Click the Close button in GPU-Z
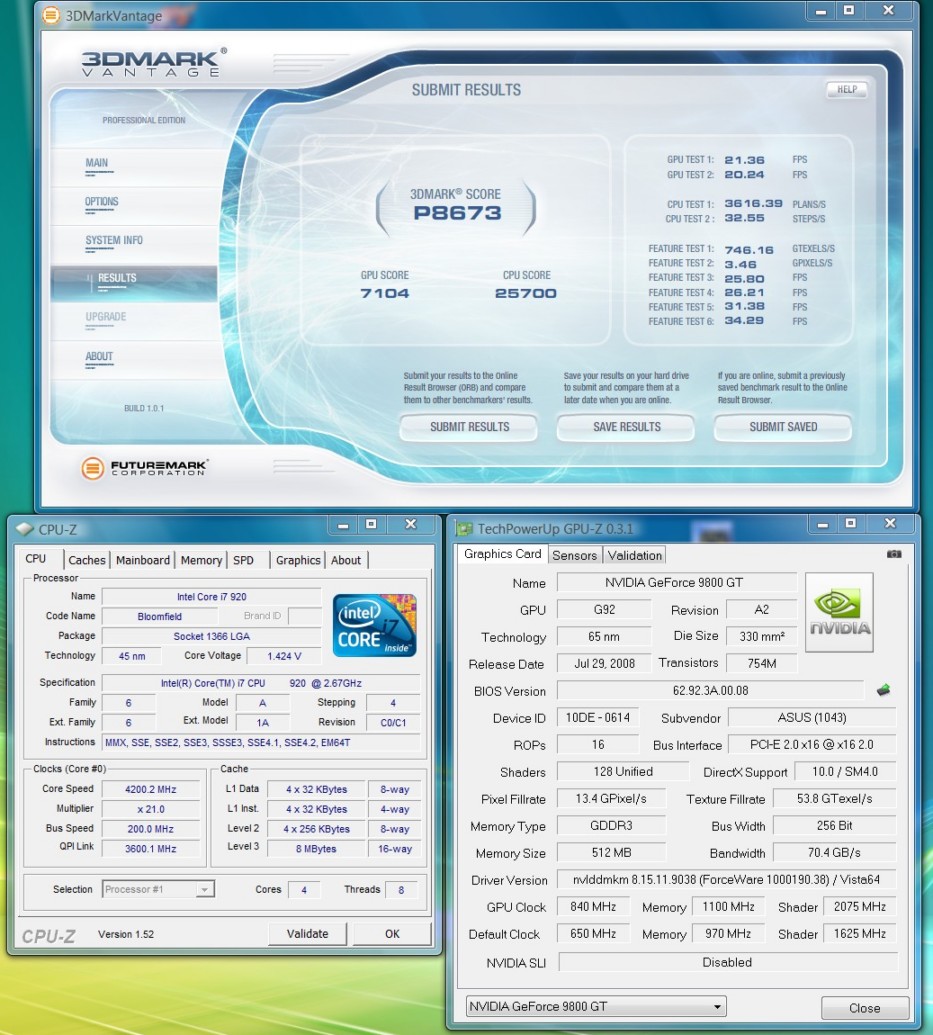This screenshot has height=1035, width=933. point(865,1008)
